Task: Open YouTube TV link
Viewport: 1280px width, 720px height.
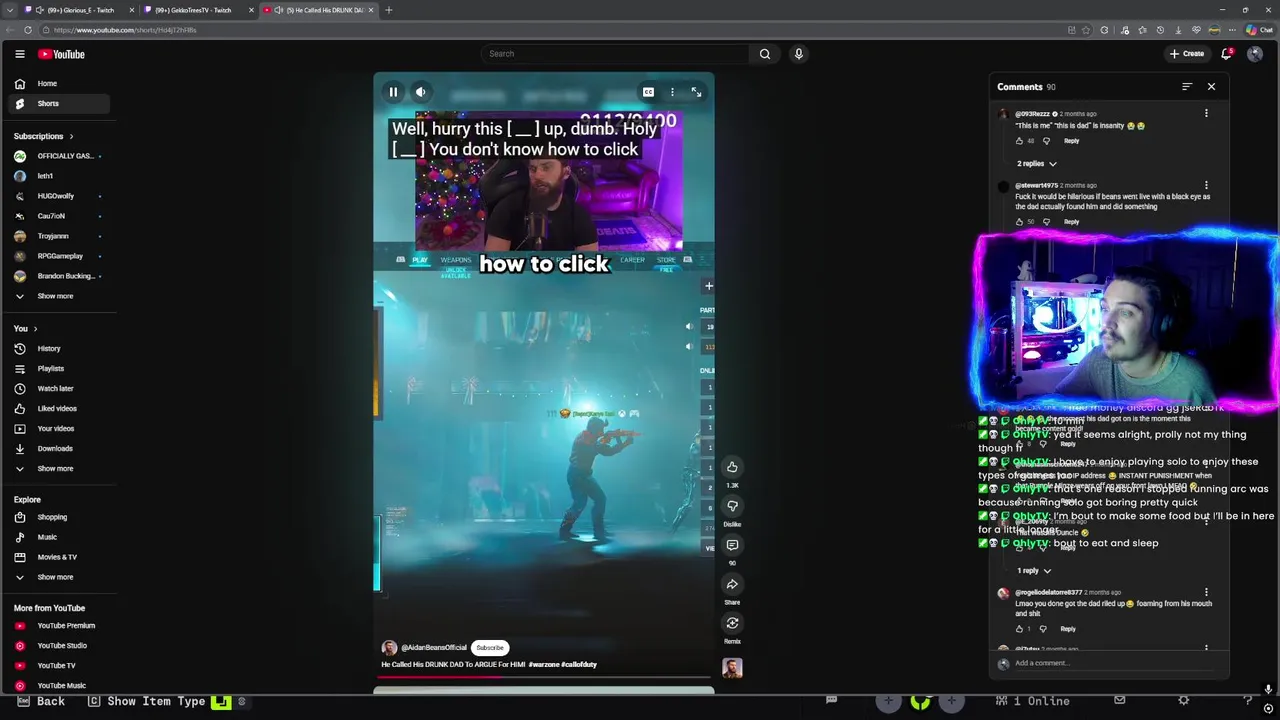Action: 58,666
